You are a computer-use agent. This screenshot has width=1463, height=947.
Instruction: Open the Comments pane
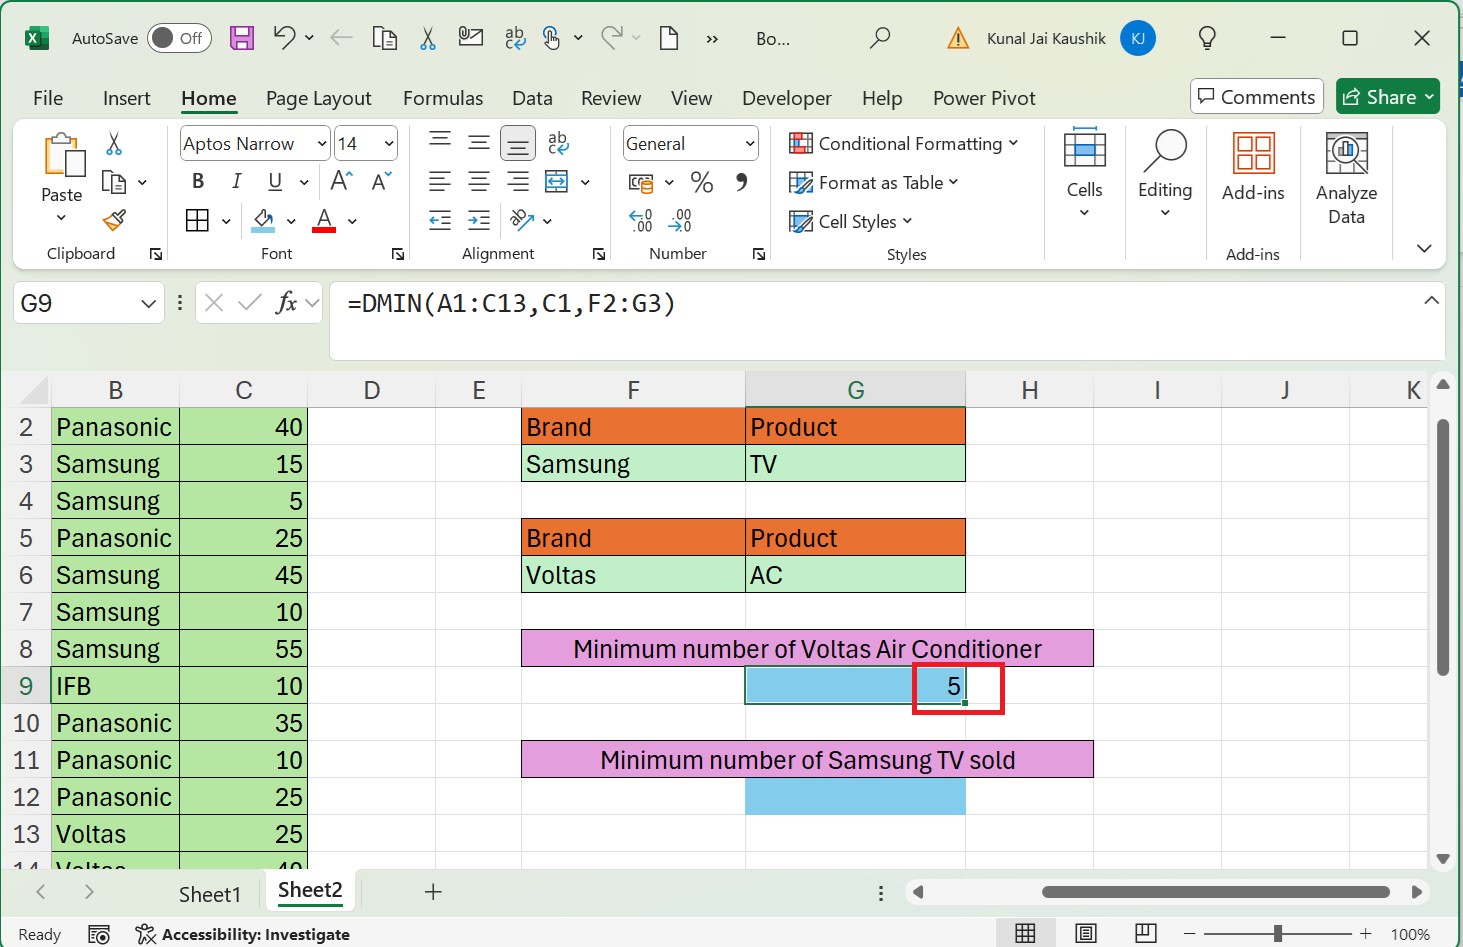point(1256,96)
